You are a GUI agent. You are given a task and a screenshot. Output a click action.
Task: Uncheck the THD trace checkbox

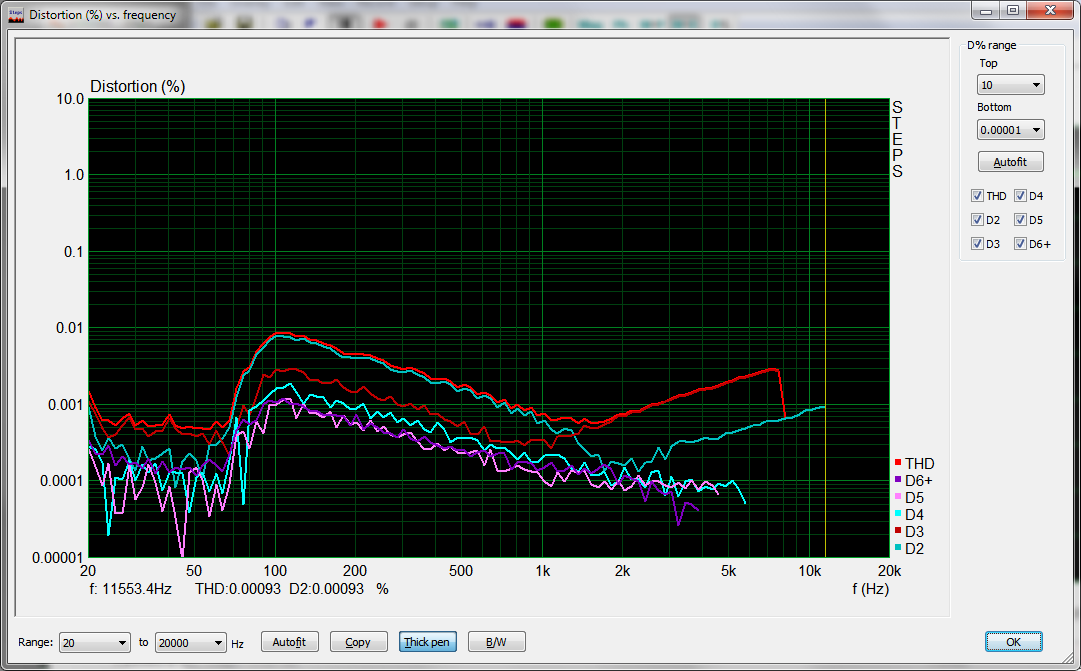[x=978, y=196]
